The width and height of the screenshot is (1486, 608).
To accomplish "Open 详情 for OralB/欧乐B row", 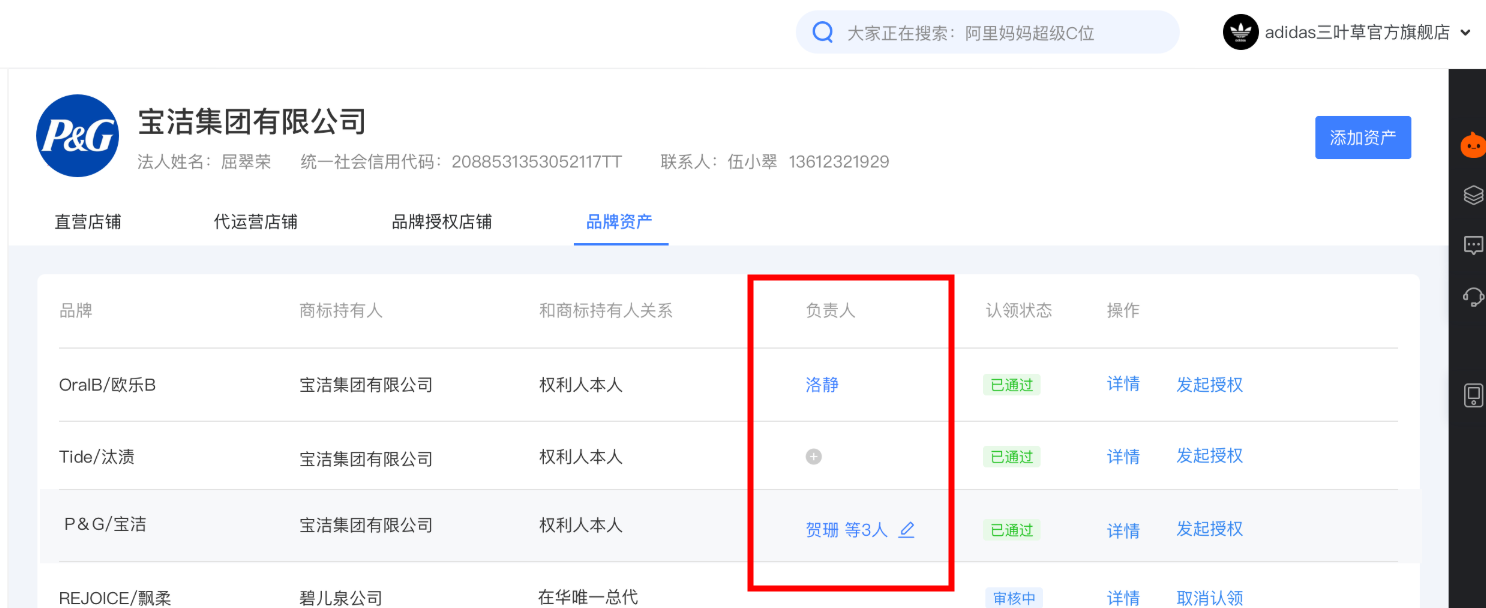I will pos(1123,384).
